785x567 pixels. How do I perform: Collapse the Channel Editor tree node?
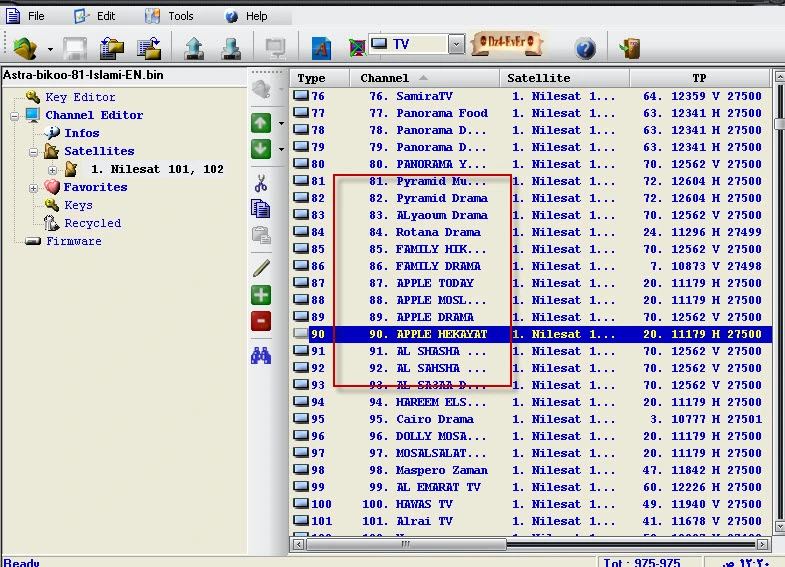15,116
